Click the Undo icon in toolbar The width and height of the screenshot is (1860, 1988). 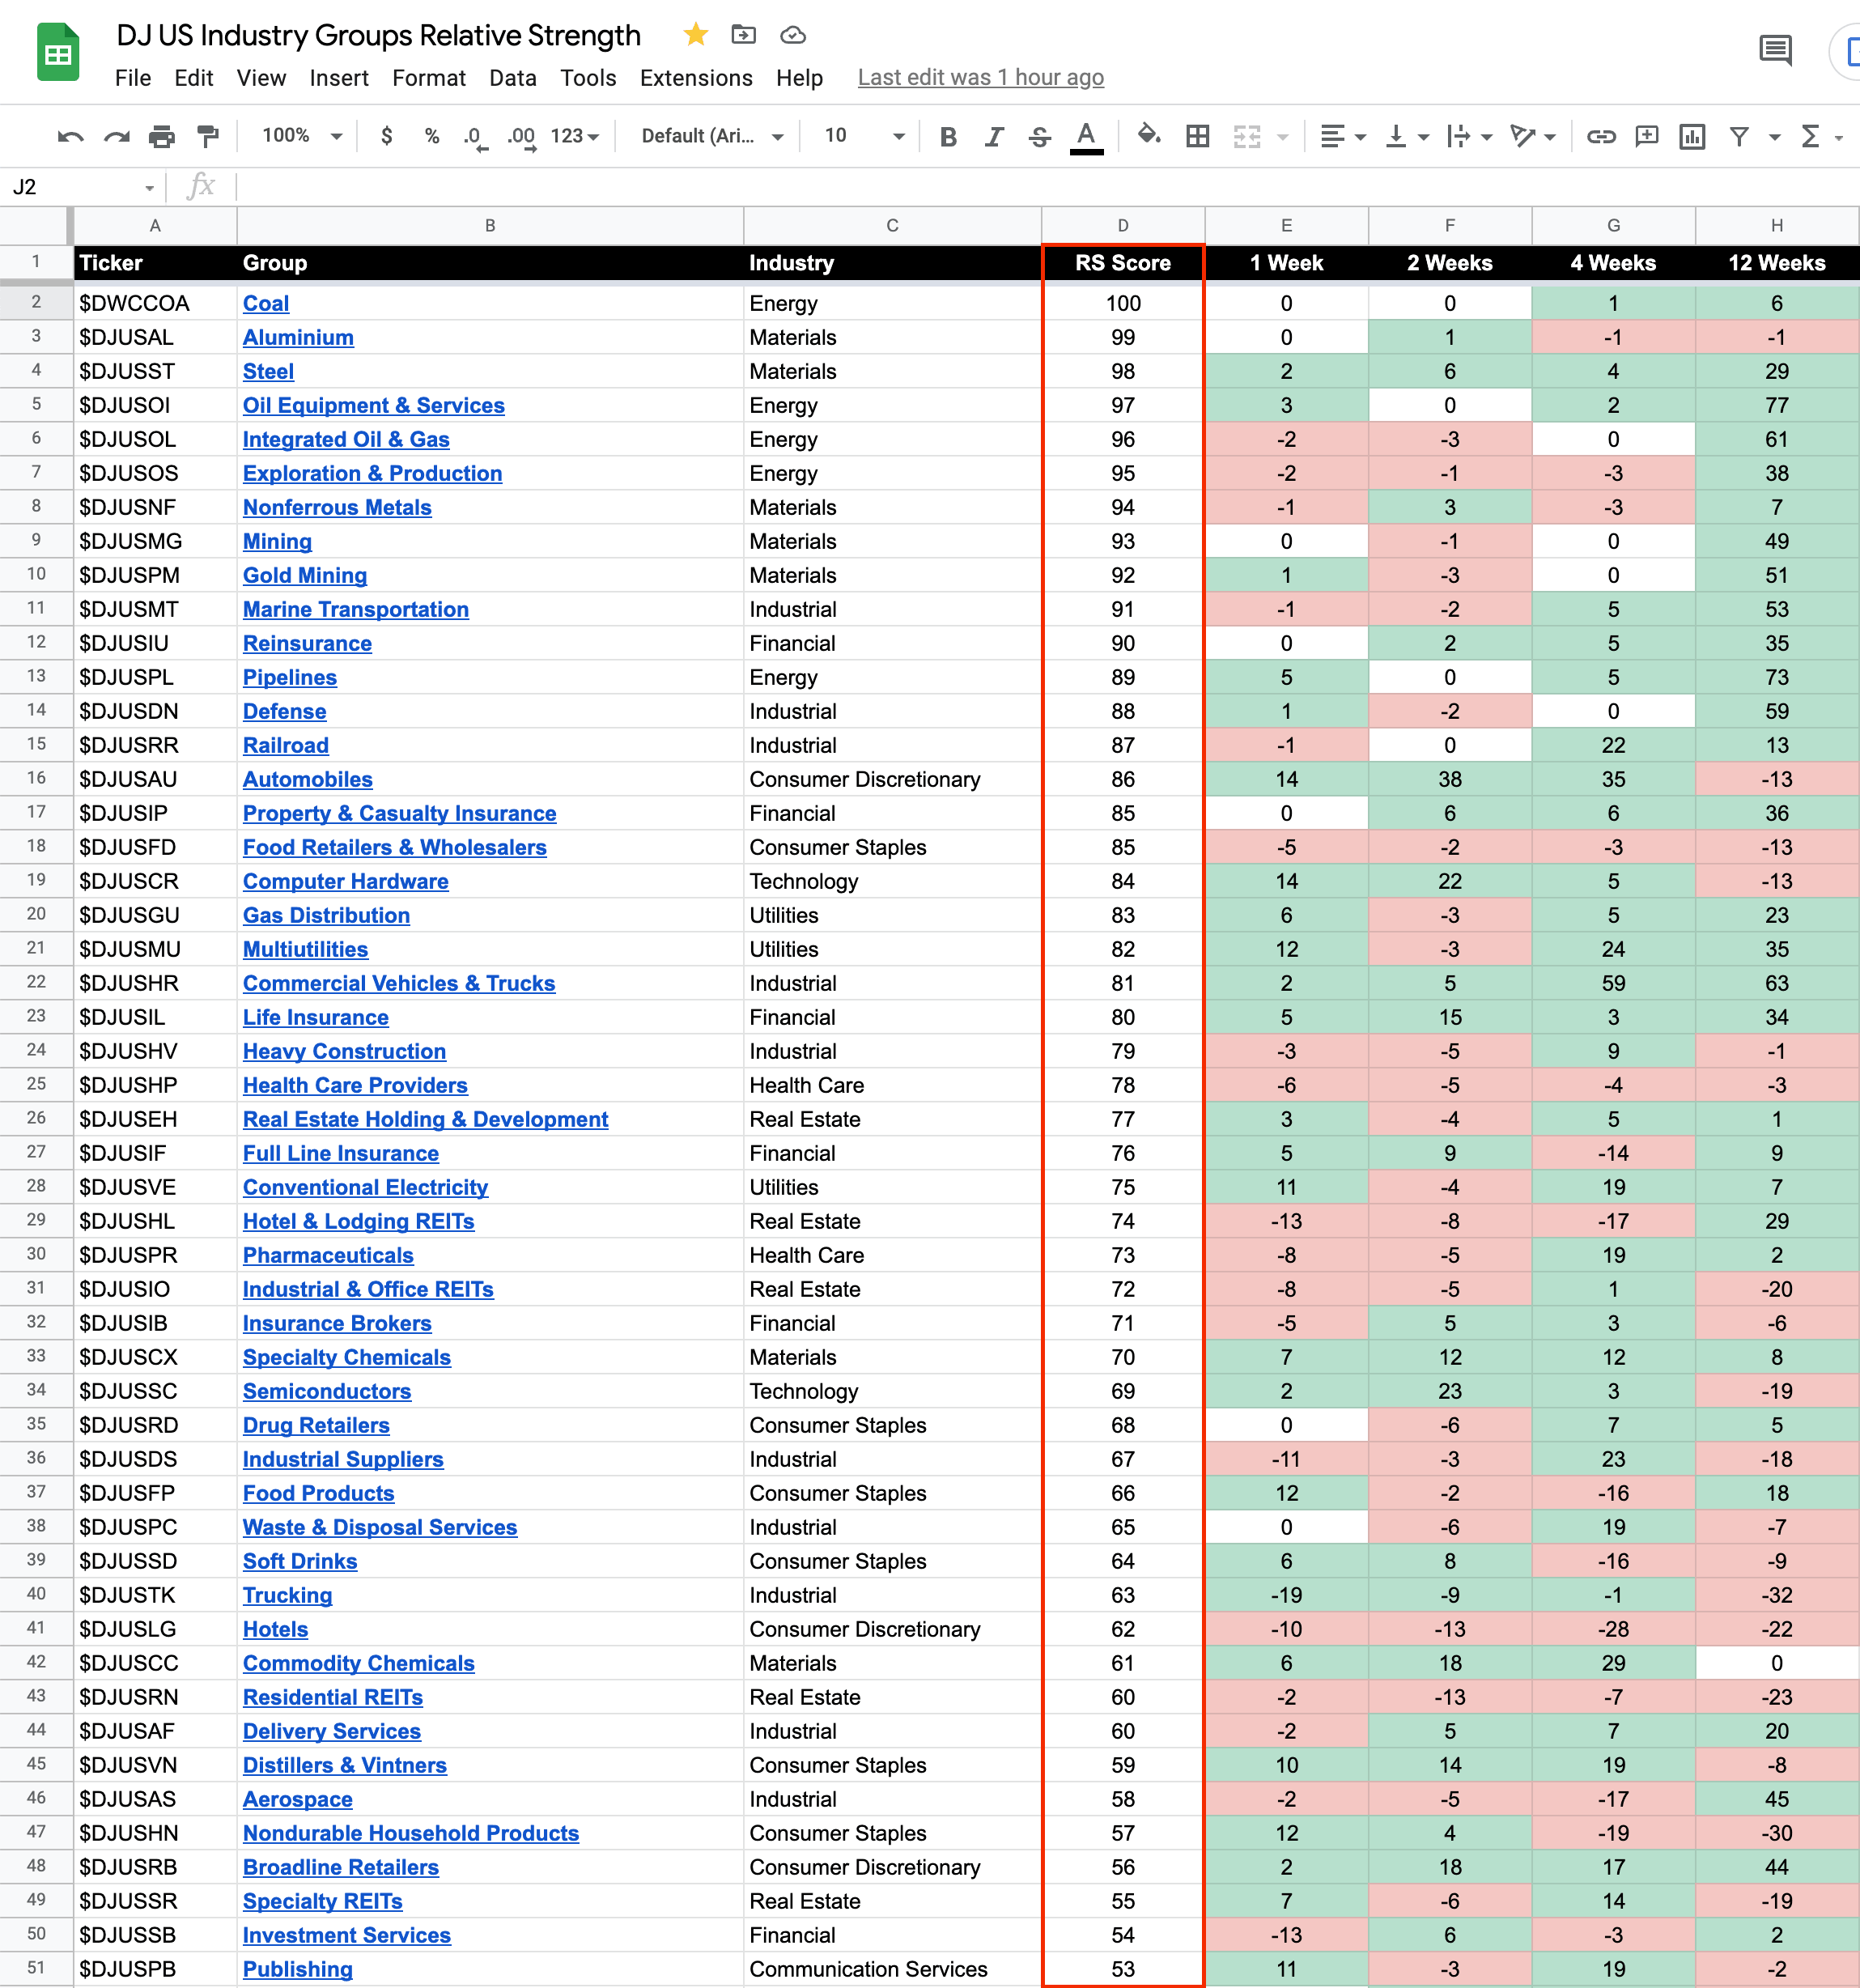(70, 136)
